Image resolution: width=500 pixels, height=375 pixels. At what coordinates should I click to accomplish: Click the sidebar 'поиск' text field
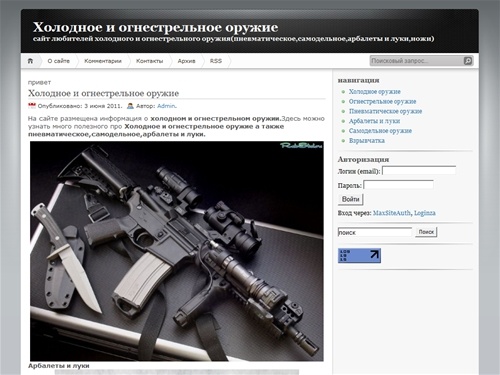click(375, 232)
